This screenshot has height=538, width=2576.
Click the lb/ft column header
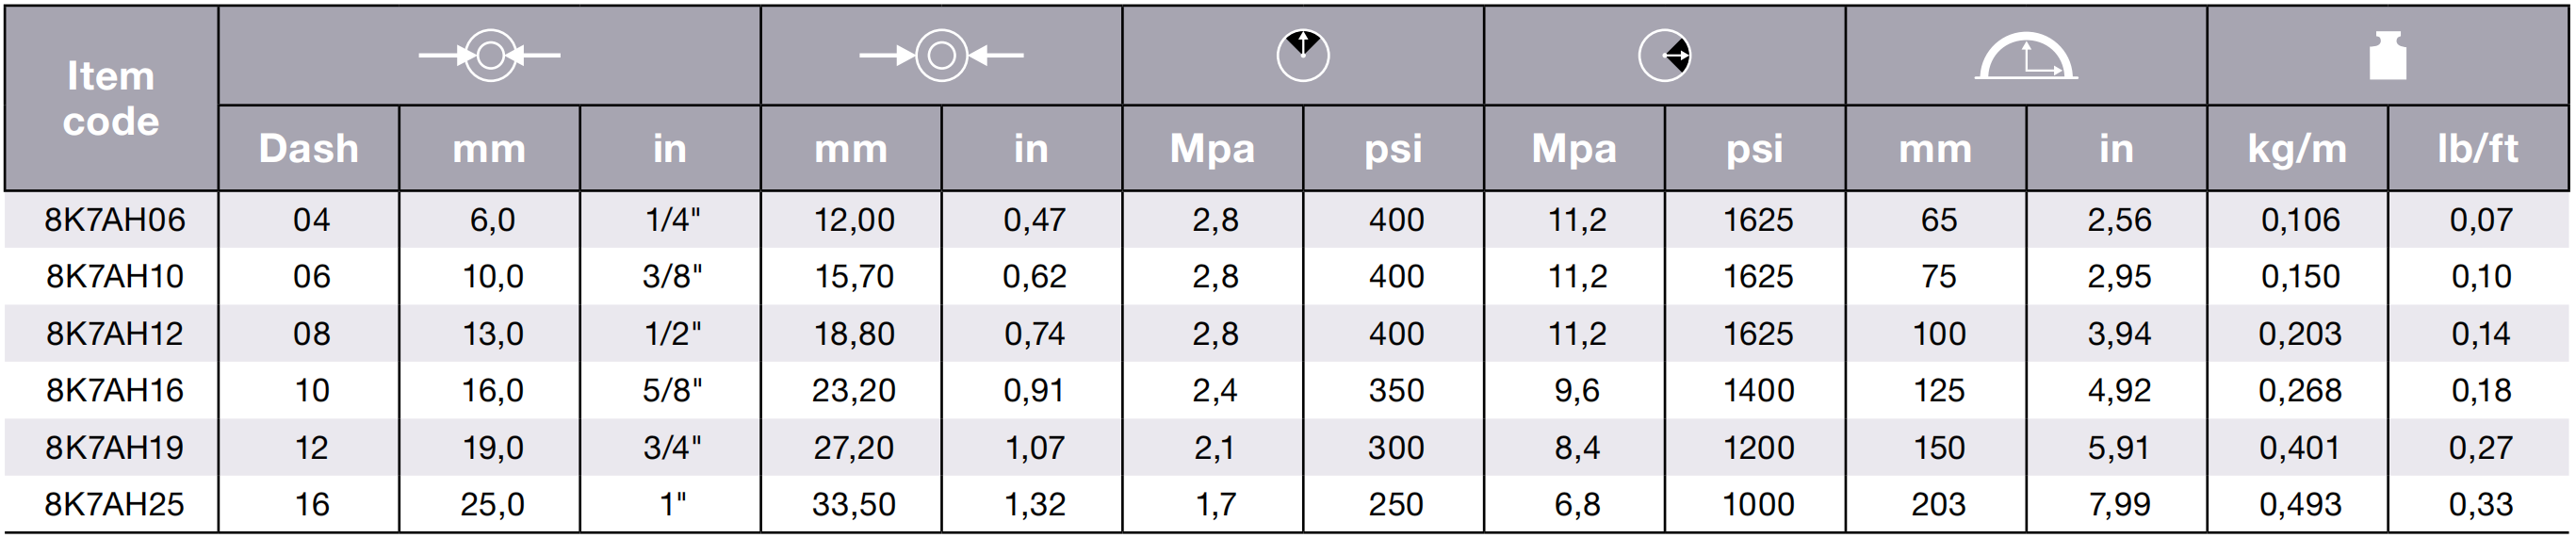[2478, 148]
